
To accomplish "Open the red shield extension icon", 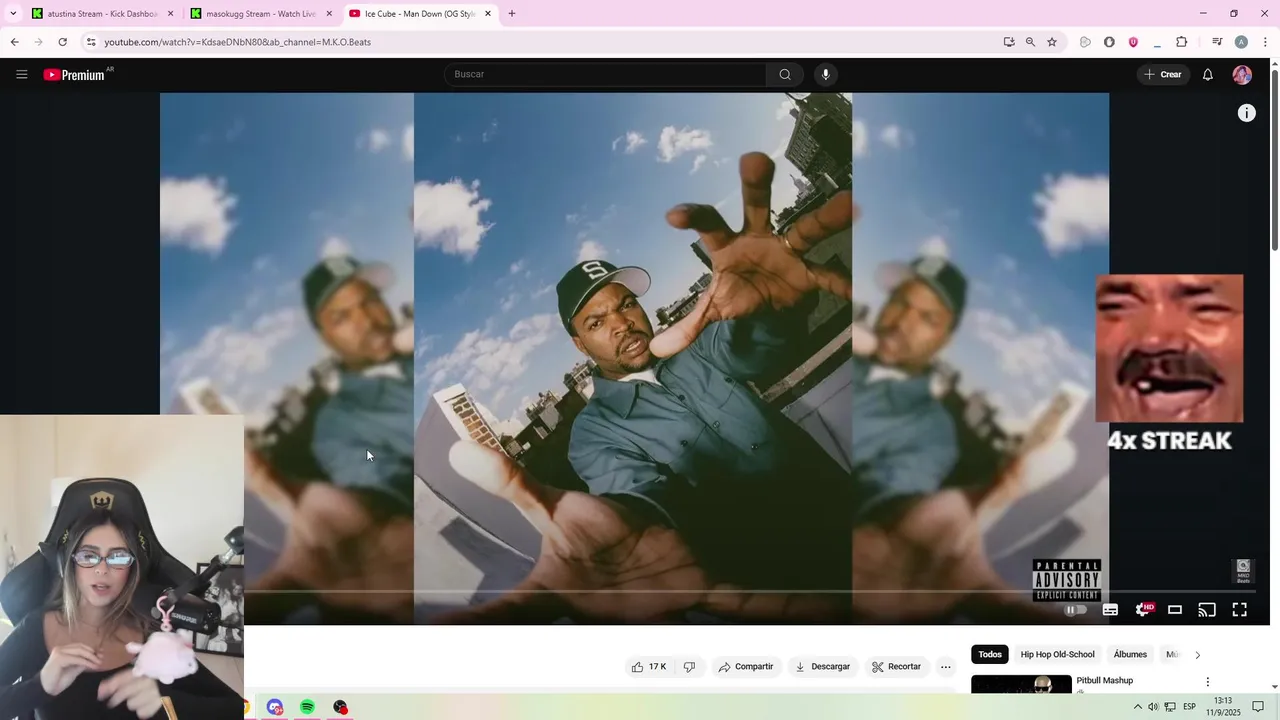I will tap(1133, 42).
